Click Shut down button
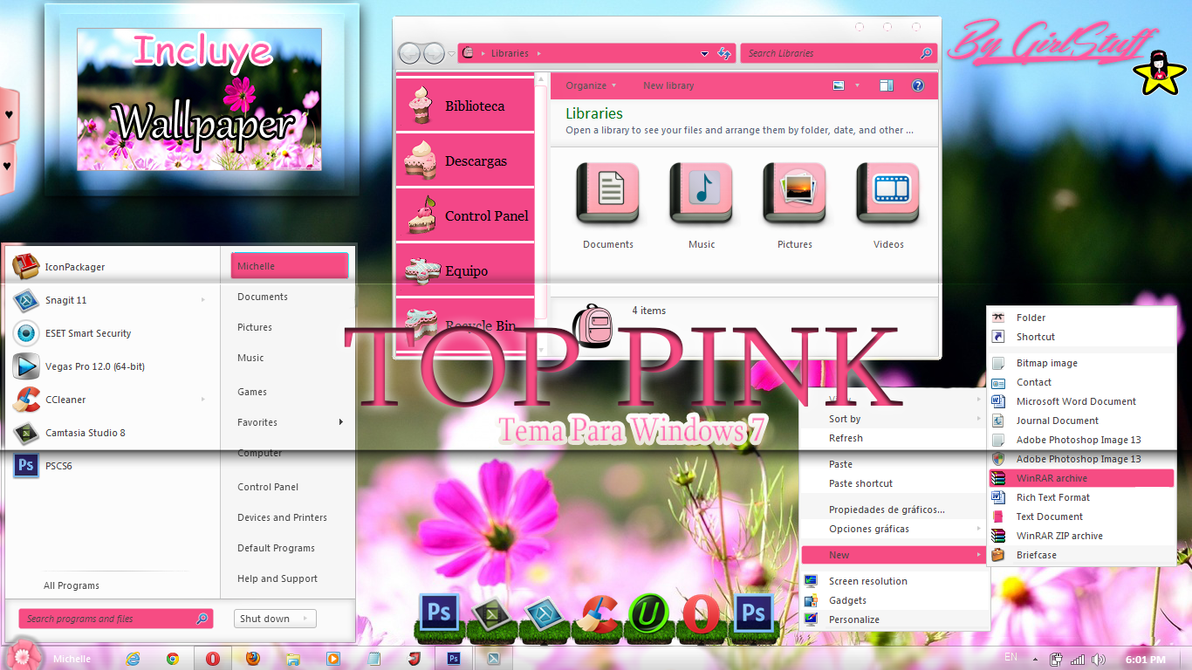Screen dimensions: 1192x670 click(x=265, y=618)
